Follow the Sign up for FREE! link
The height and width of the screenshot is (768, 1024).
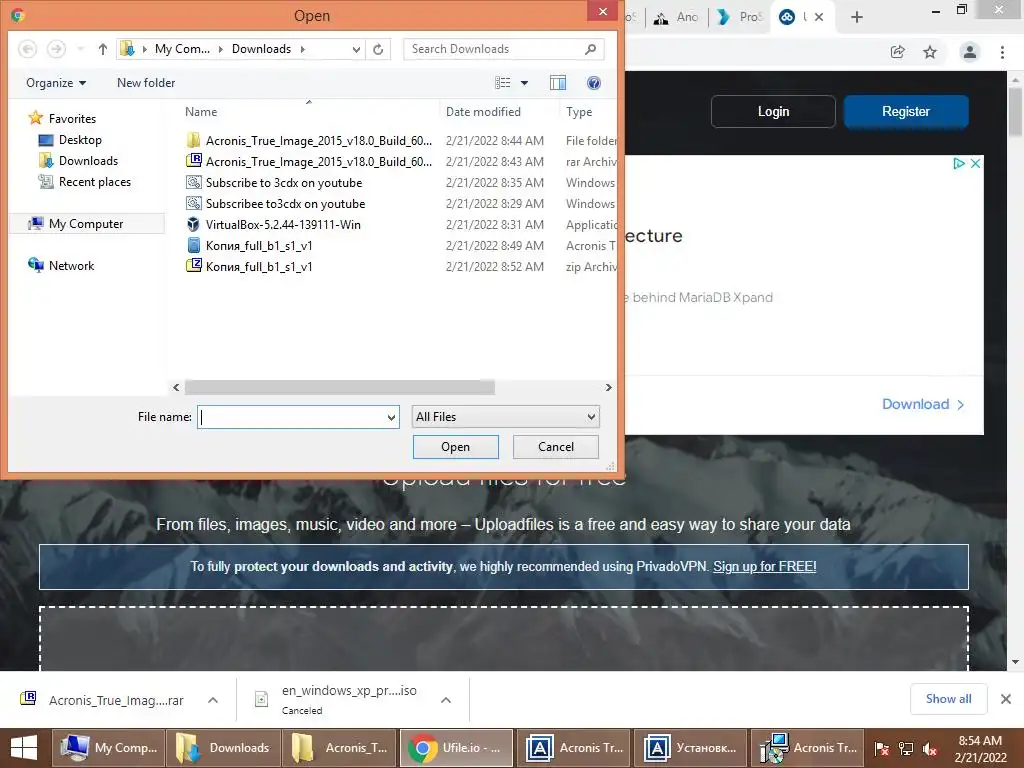click(x=765, y=566)
